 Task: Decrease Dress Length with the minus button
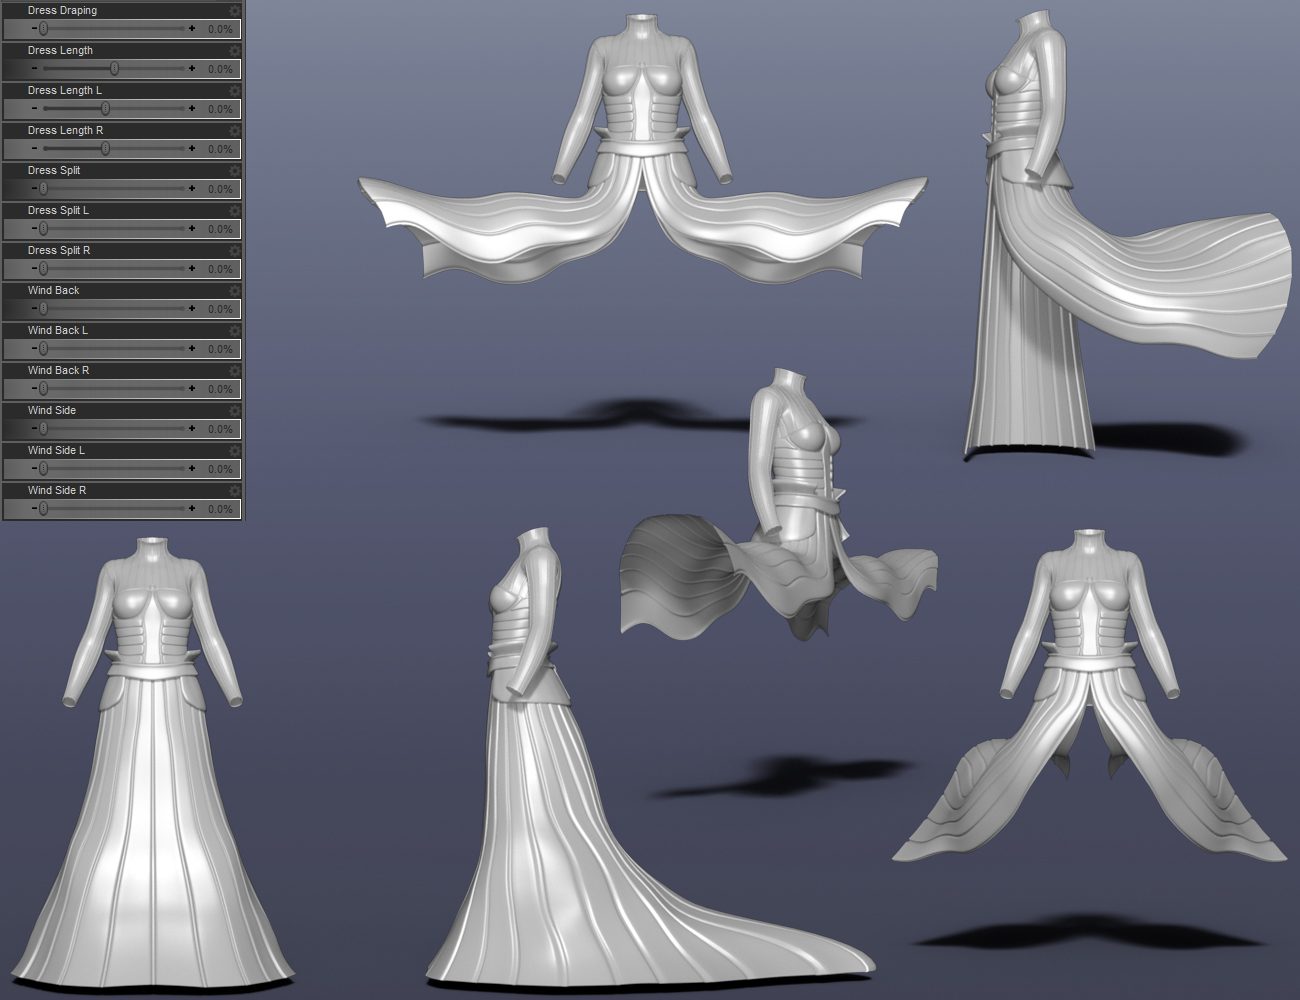pos(34,69)
